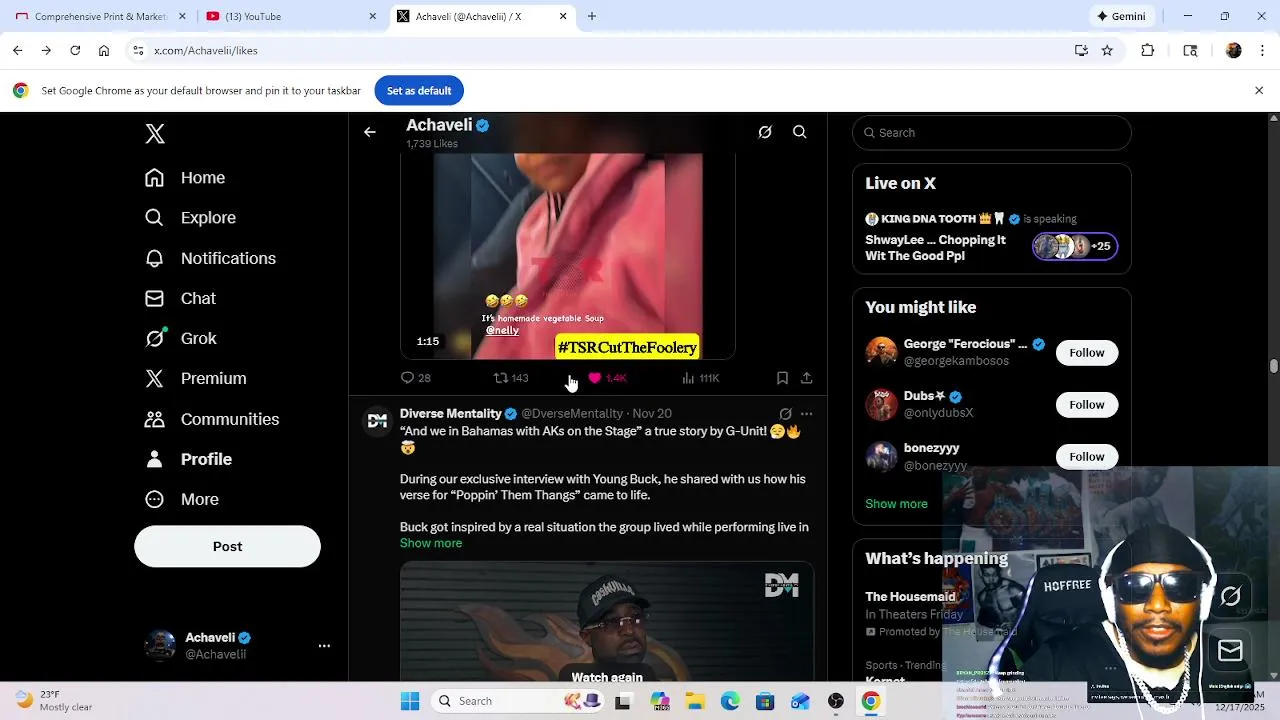Click the address bar URL
Screen dimensions: 1280x720
point(206,50)
